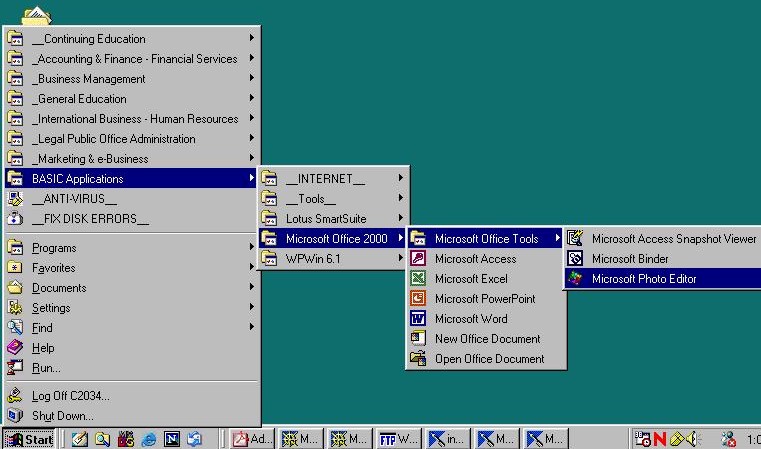Select the BASIC Applications menu entry
Screen dimensions: 761x449
131,179
